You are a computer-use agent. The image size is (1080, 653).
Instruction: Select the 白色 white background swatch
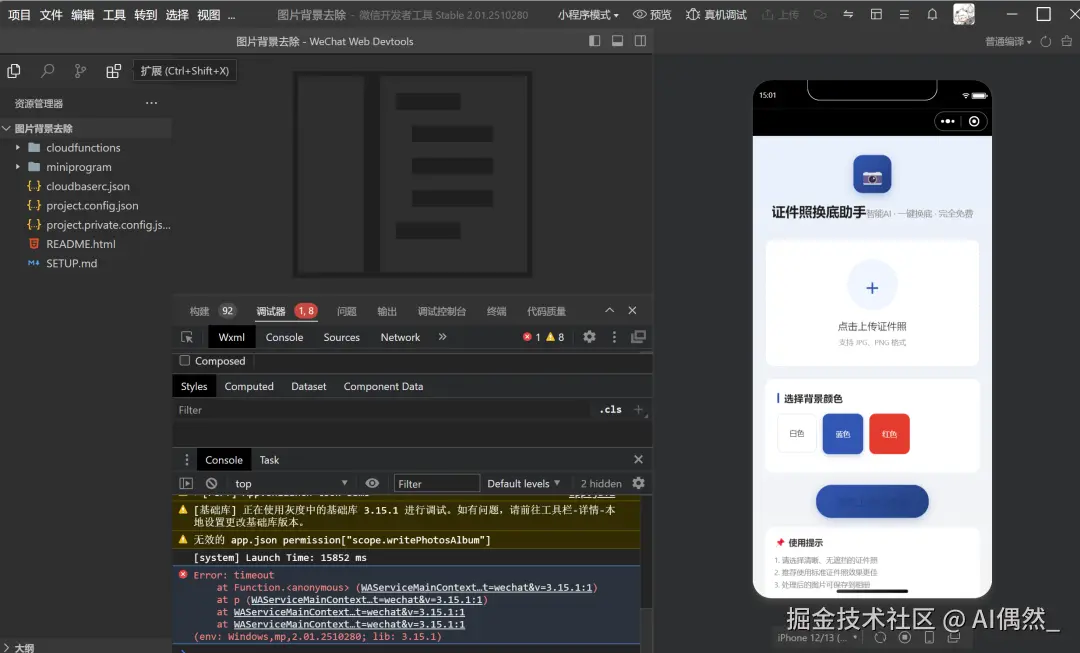pos(797,433)
